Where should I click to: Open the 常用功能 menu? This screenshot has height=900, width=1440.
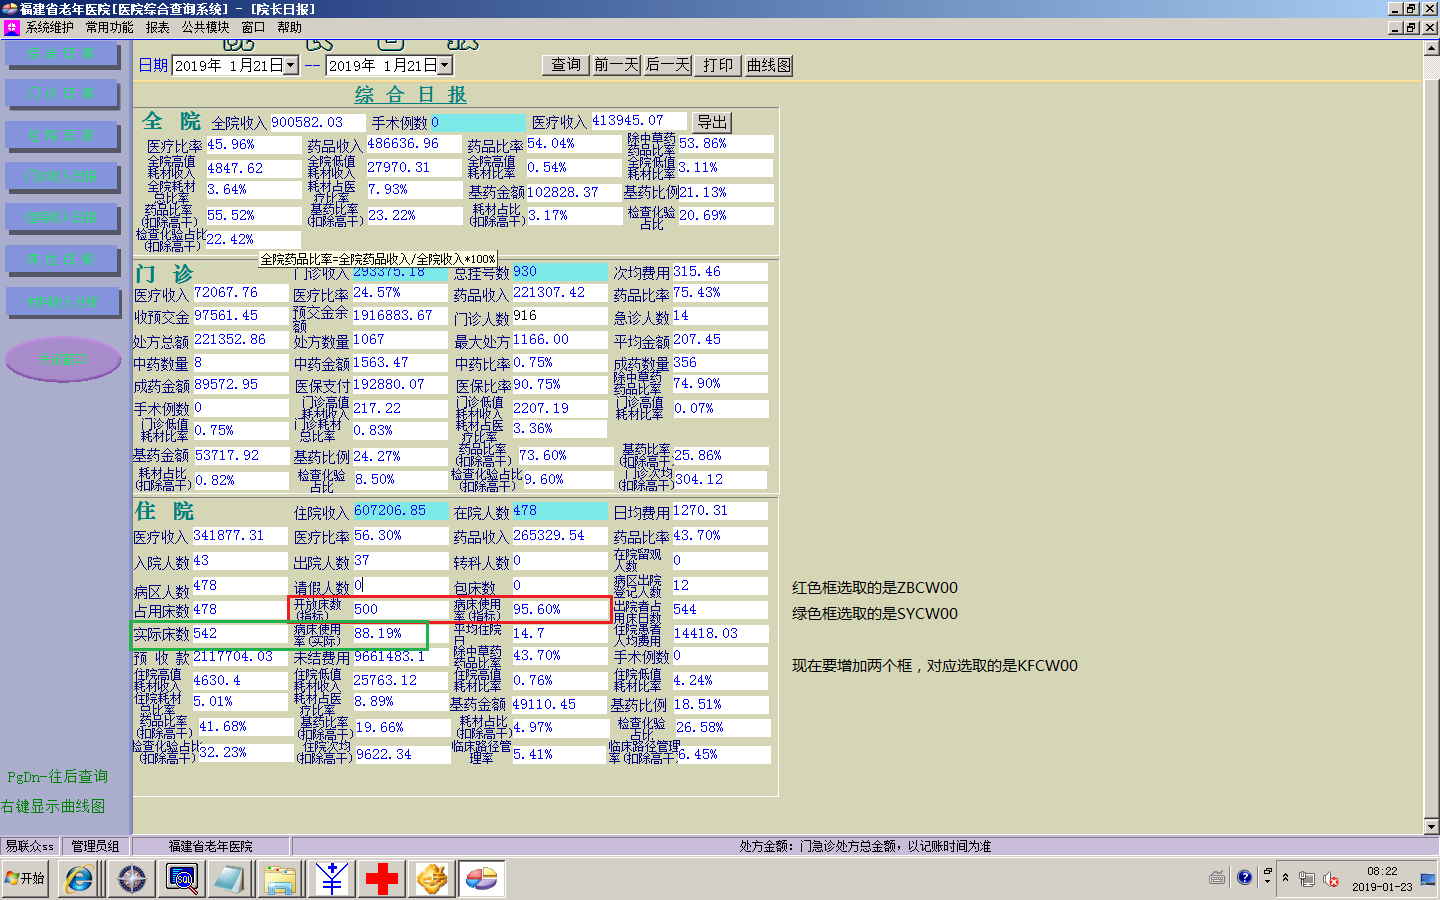[x=110, y=28]
